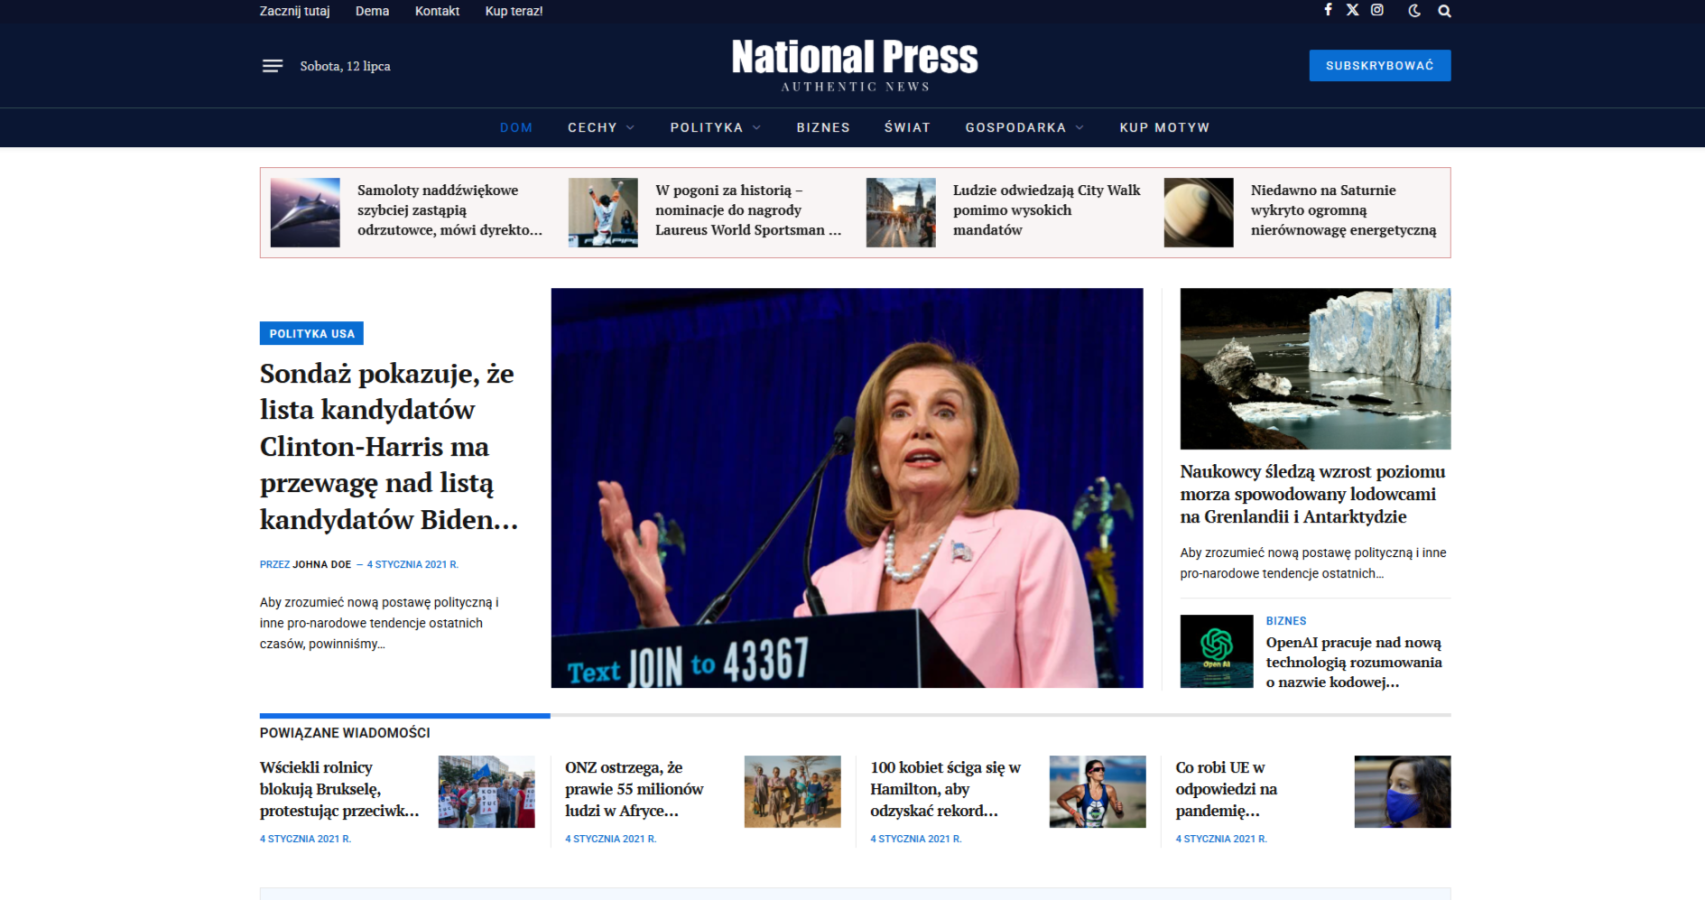Open the X (Twitter) social icon

[1352, 10]
